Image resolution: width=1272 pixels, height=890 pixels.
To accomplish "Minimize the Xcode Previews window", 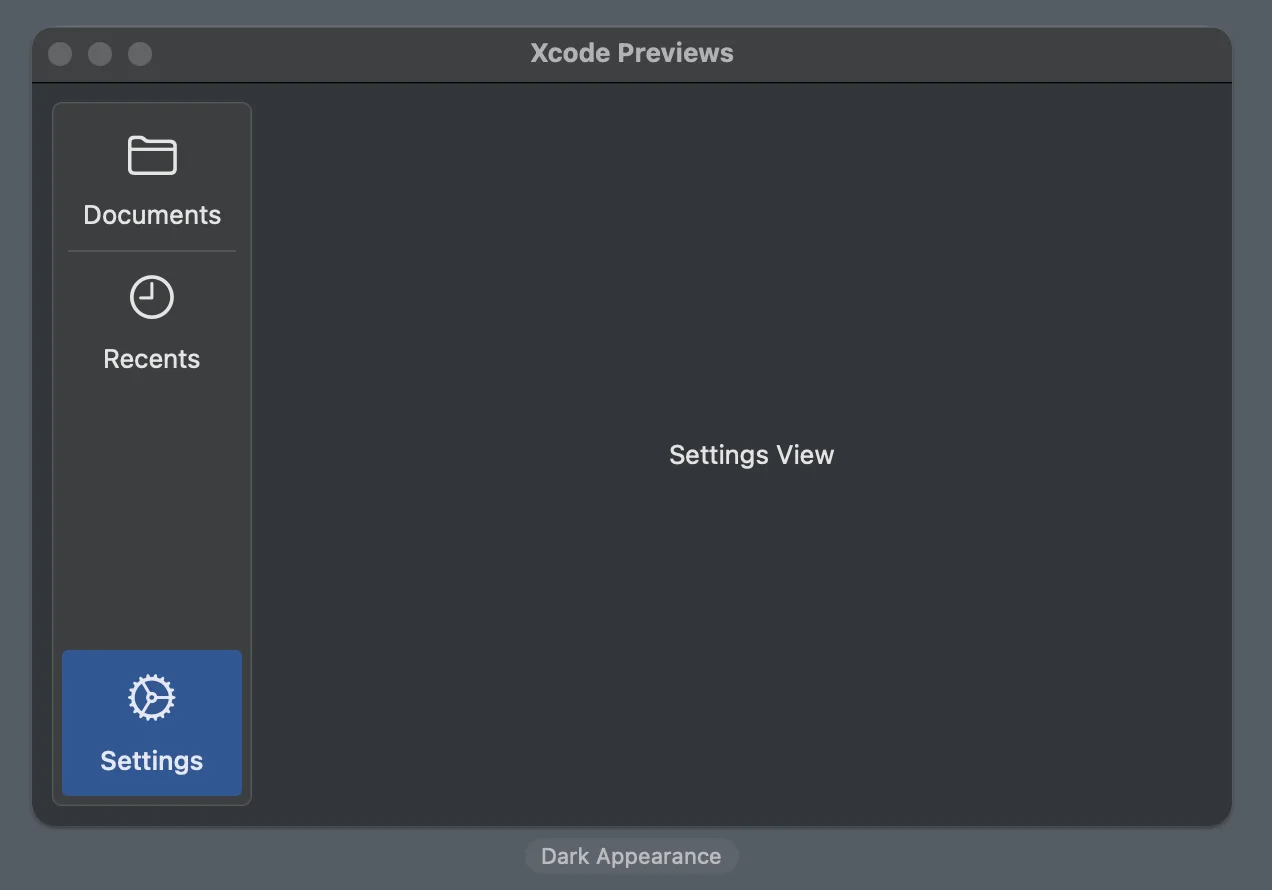I will click(100, 54).
